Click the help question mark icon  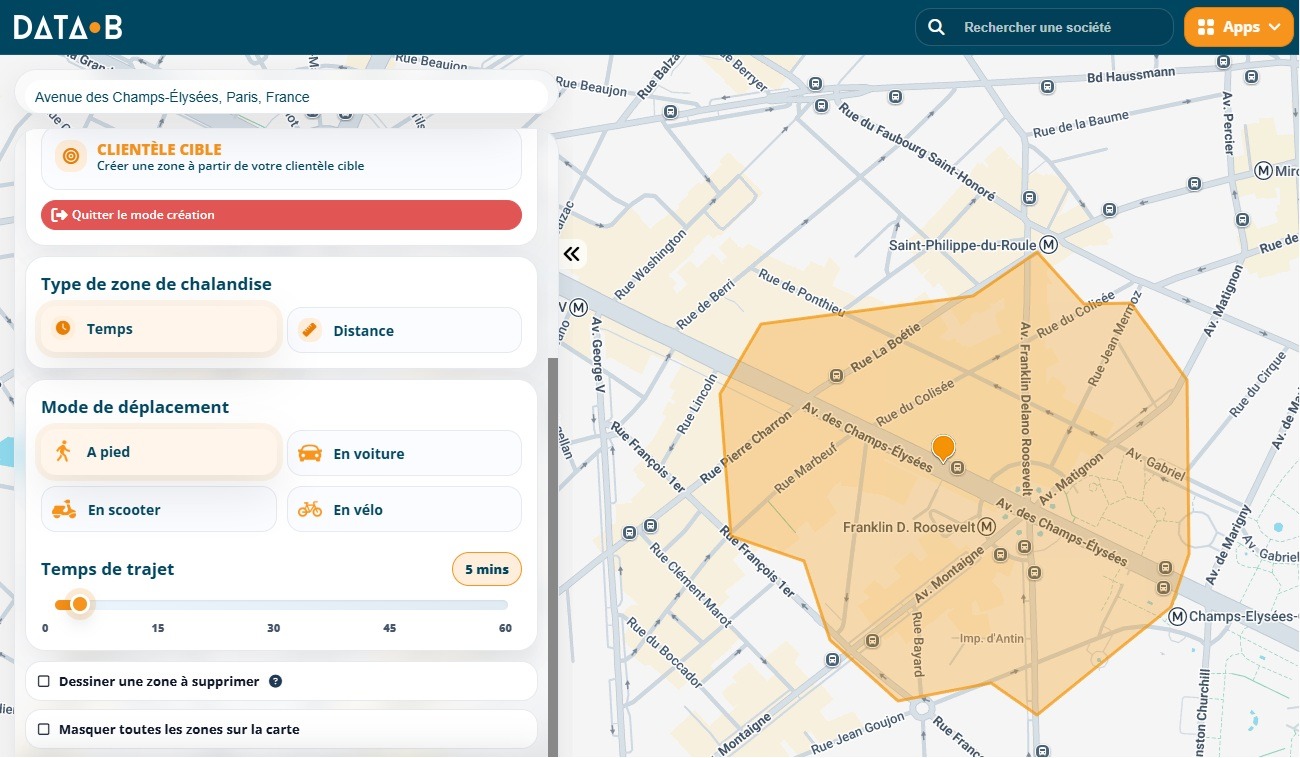[x=276, y=681]
